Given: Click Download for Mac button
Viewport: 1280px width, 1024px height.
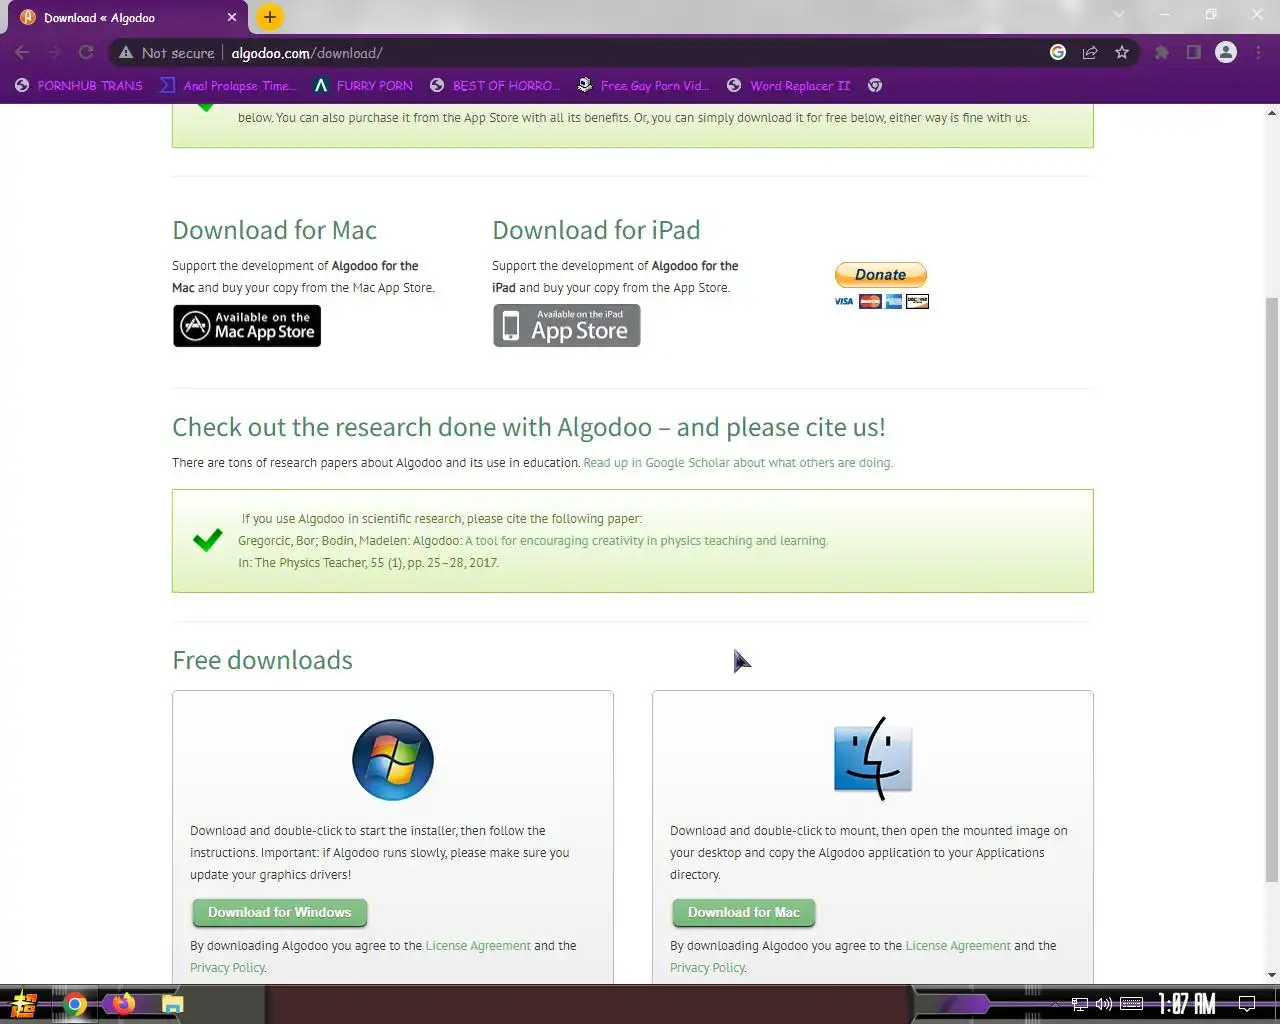Looking at the screenshot, I should (744, 912).
